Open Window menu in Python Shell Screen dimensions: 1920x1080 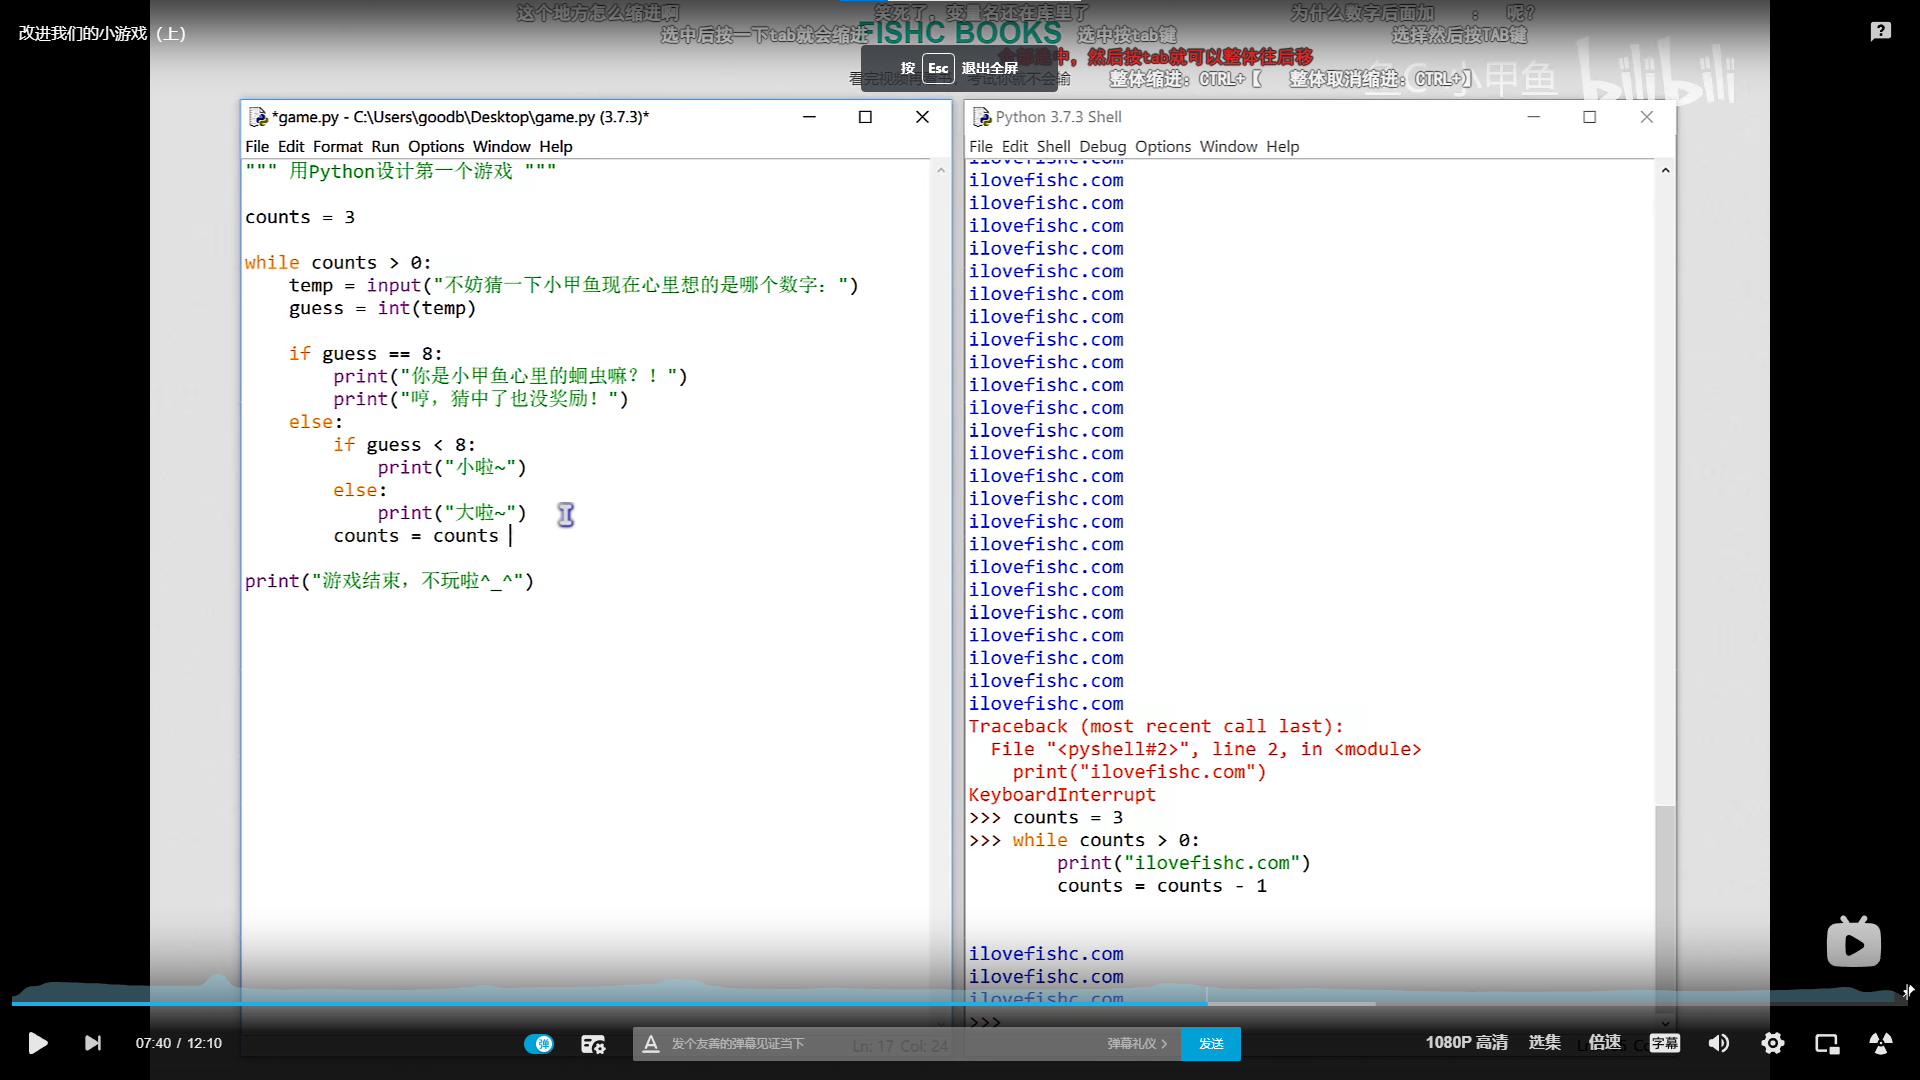(x=1229, y=146)
